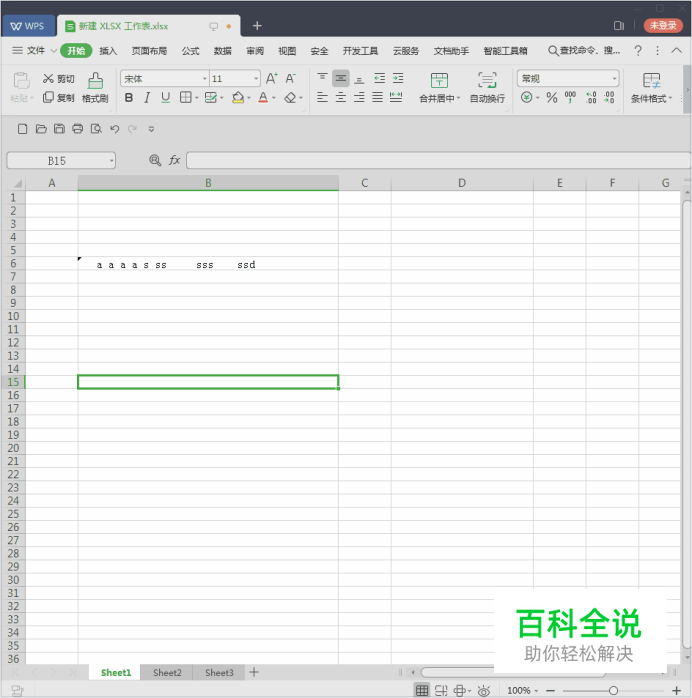Toggle bold formatting
The image size is (692, 698).
click(129, 97)
